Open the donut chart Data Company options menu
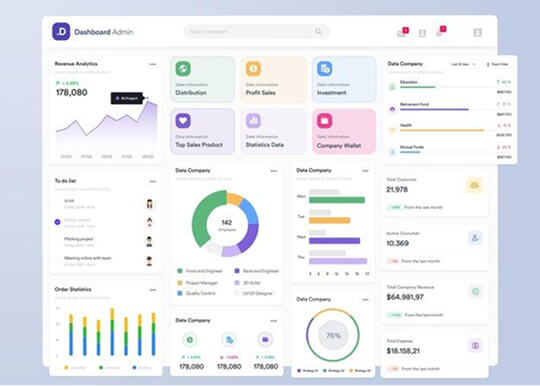The image size is (540, 386). tap(273, 171)
